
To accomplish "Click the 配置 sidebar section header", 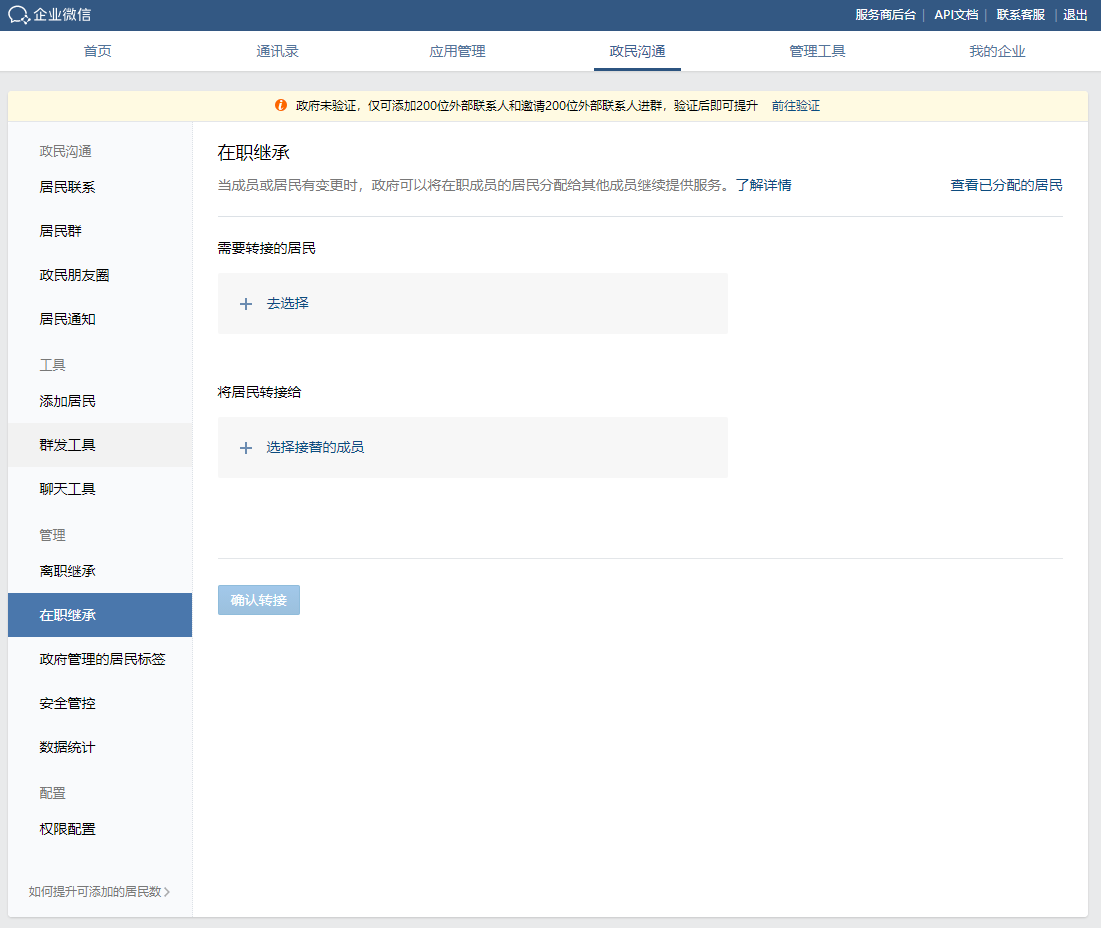I will click(53, 793).
